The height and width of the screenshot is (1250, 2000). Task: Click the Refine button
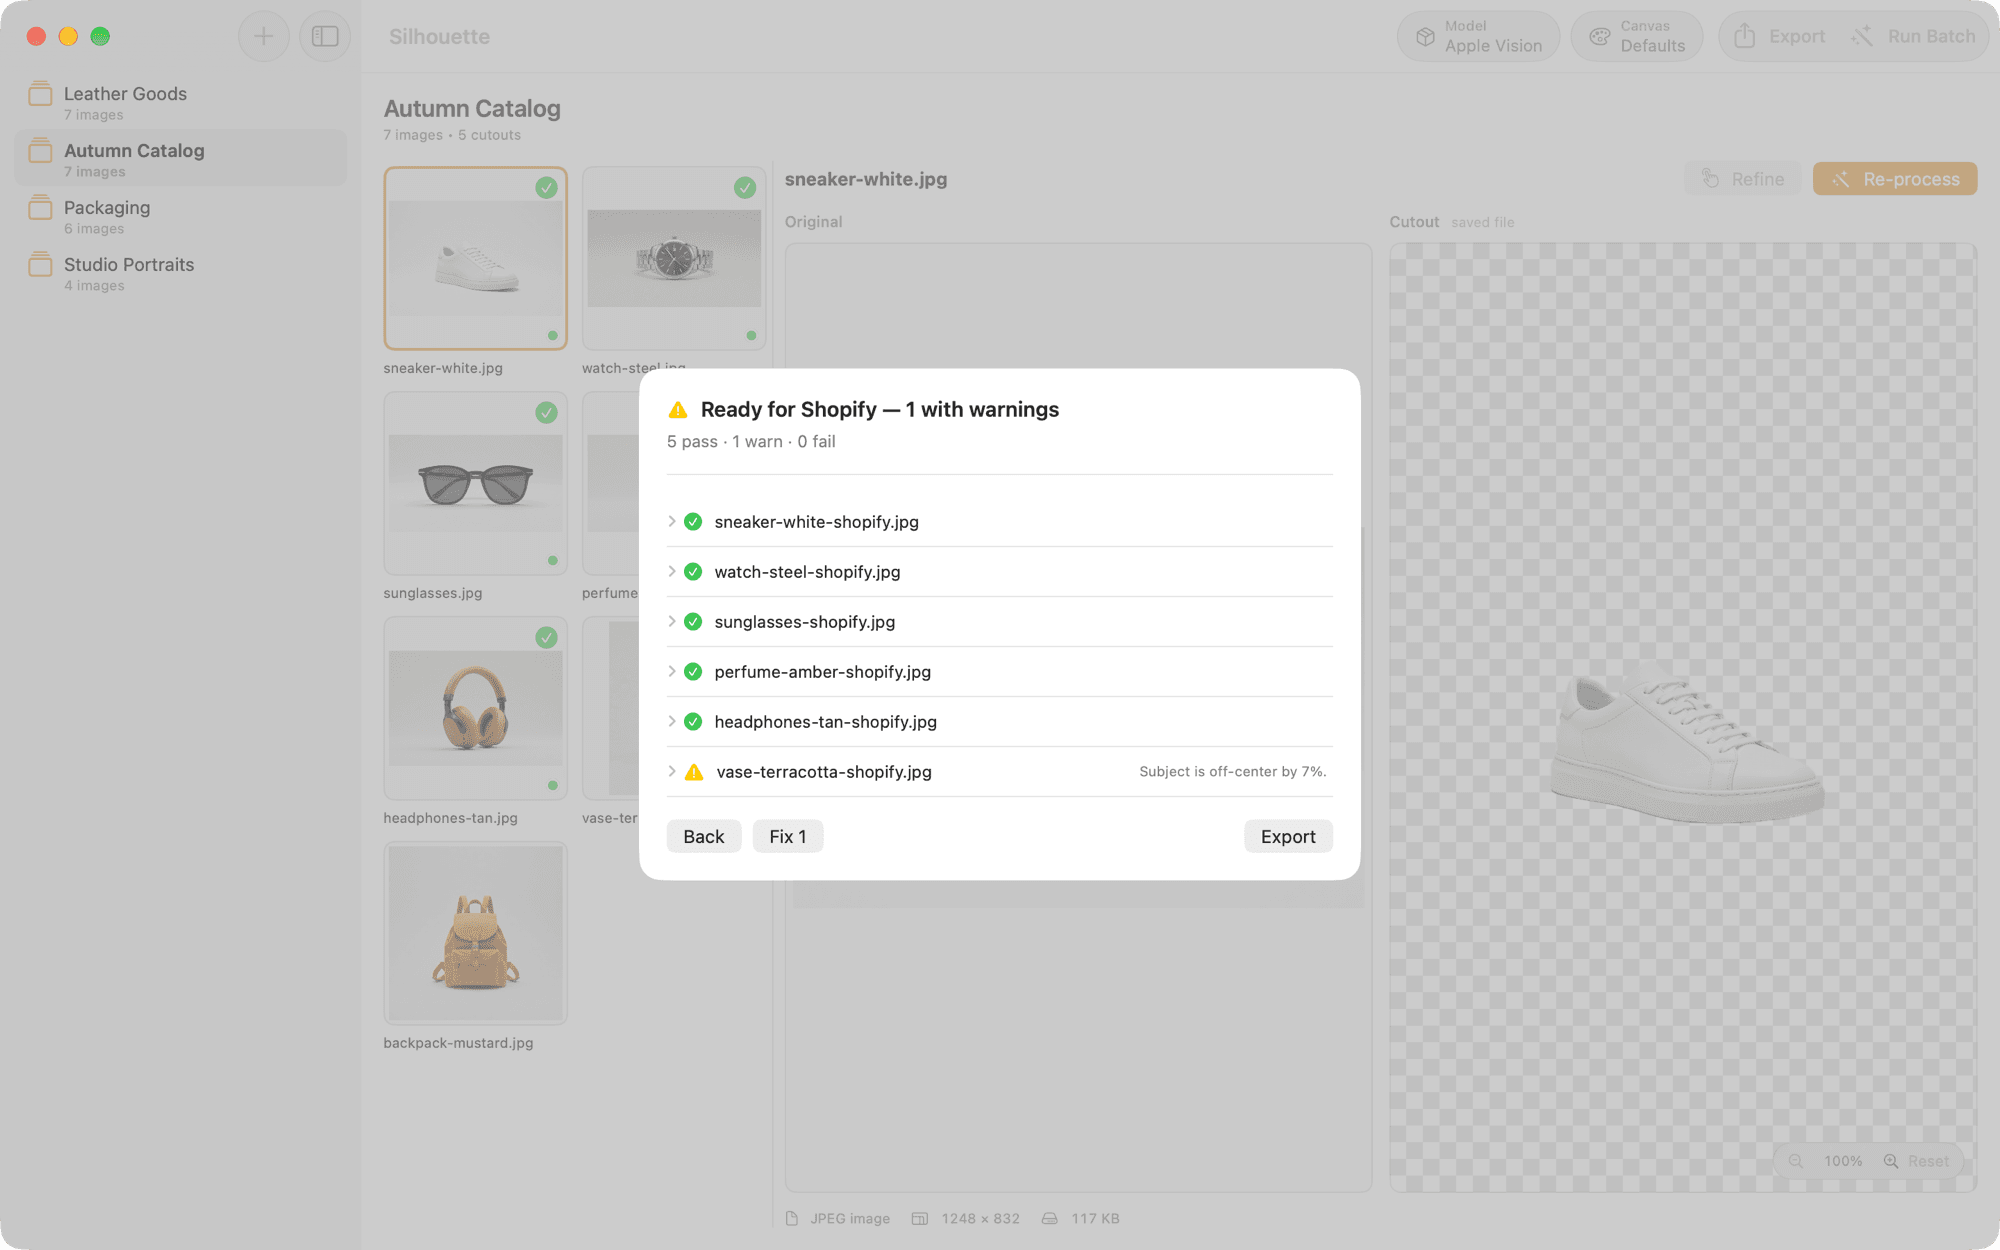pyautogui.click(x=1743, y=179)
